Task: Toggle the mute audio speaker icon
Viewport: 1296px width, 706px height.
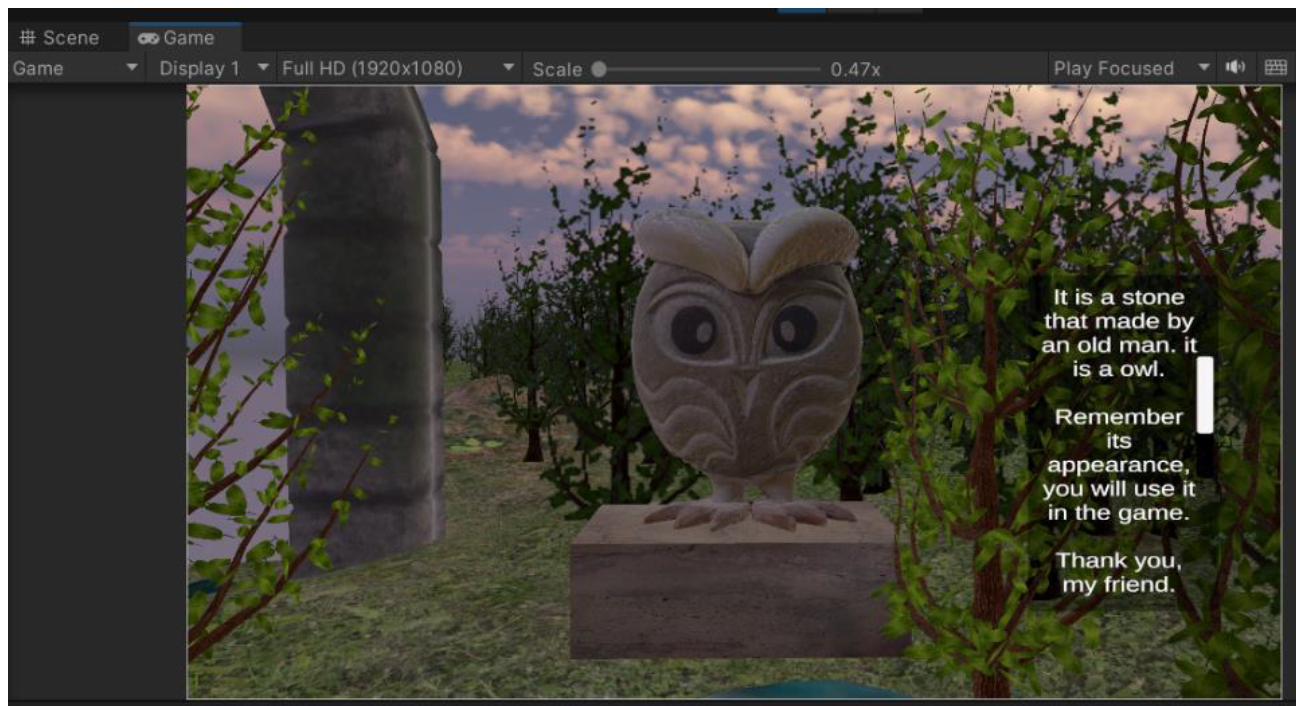Action: pyautogui.click(x=1236, y=68)
